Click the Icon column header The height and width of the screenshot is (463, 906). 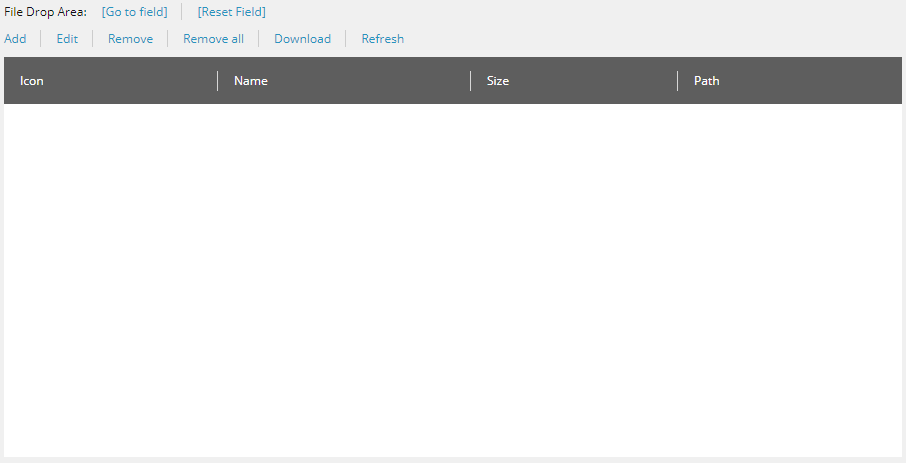32,81
